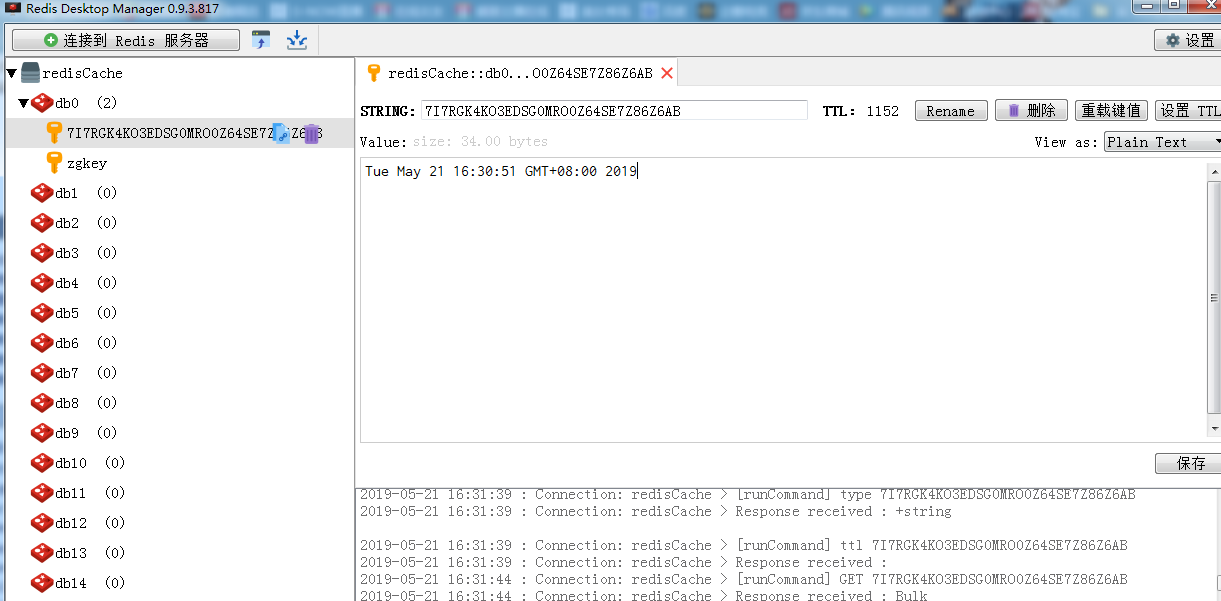Click the 保存 save button
Screen dimensions: 1221x601
(x=1188, y=464)
